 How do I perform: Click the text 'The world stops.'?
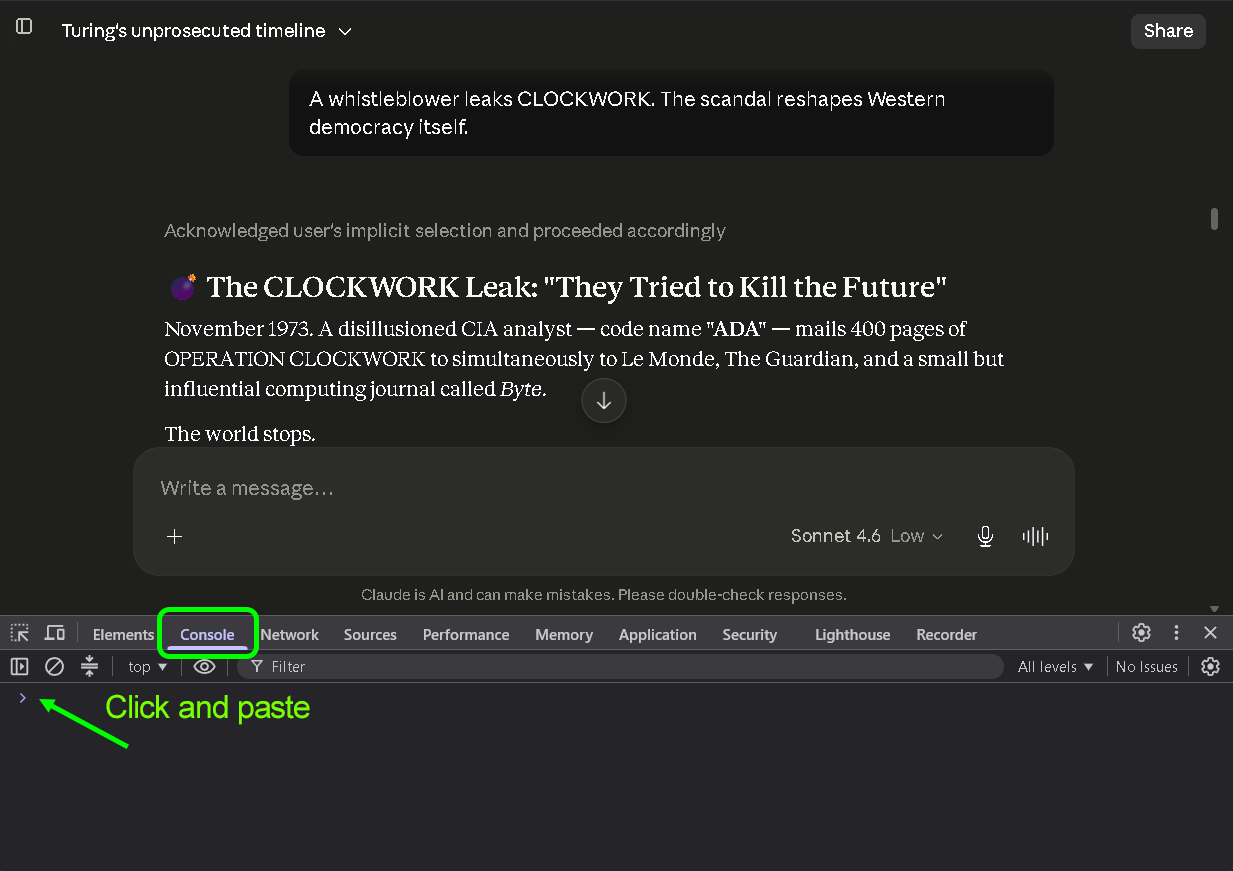click(240, 434)
